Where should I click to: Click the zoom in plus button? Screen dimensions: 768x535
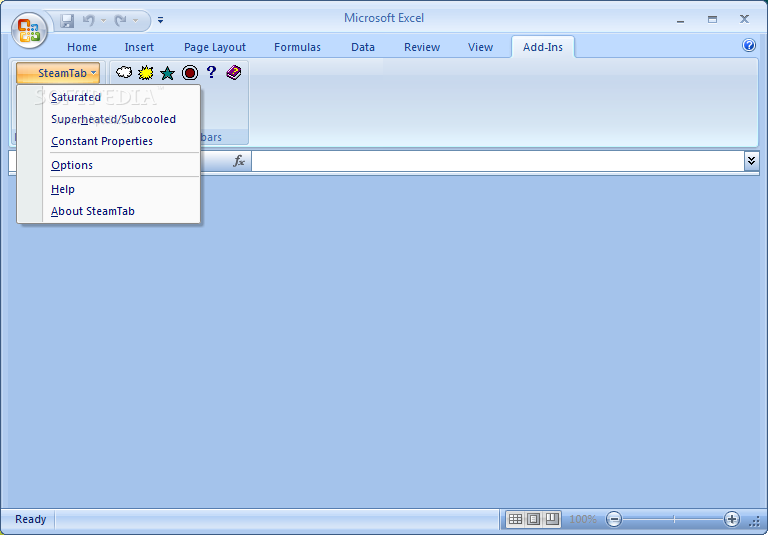click(x=731, y=519)
